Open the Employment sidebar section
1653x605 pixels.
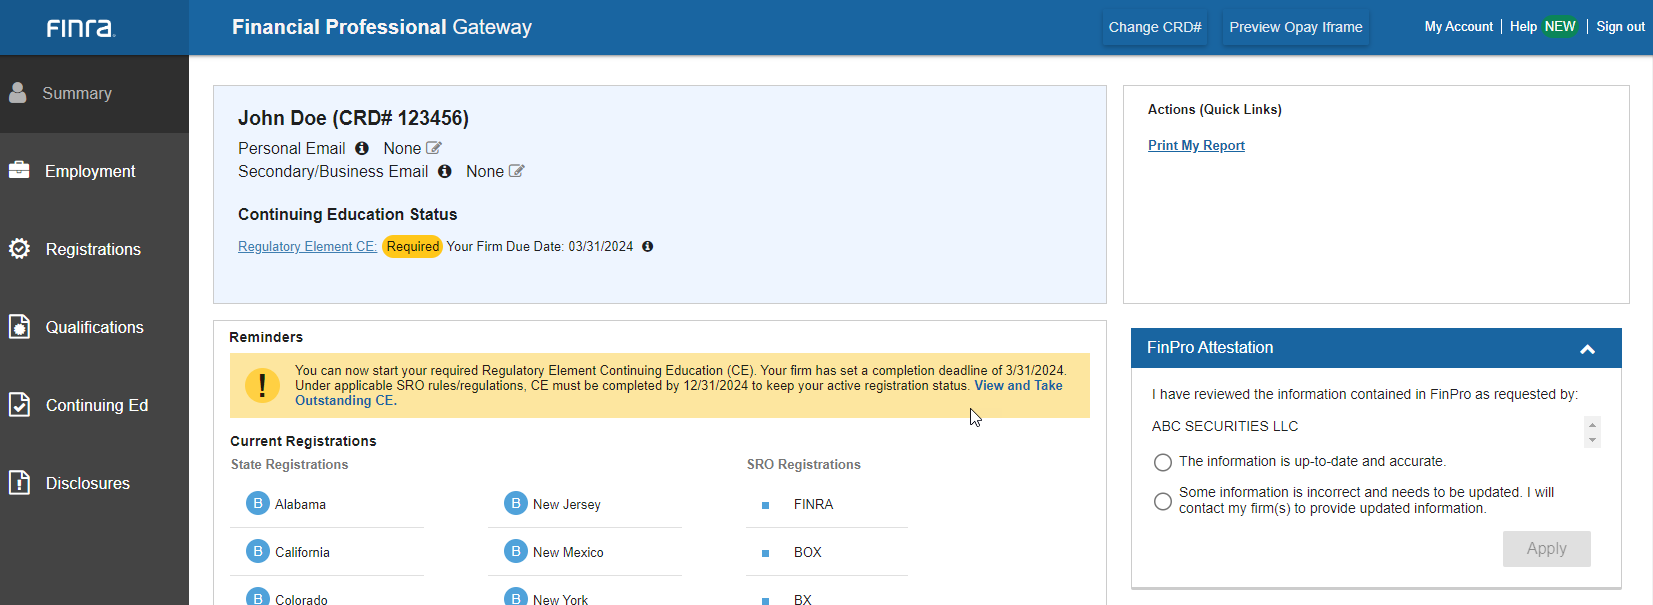90,171
